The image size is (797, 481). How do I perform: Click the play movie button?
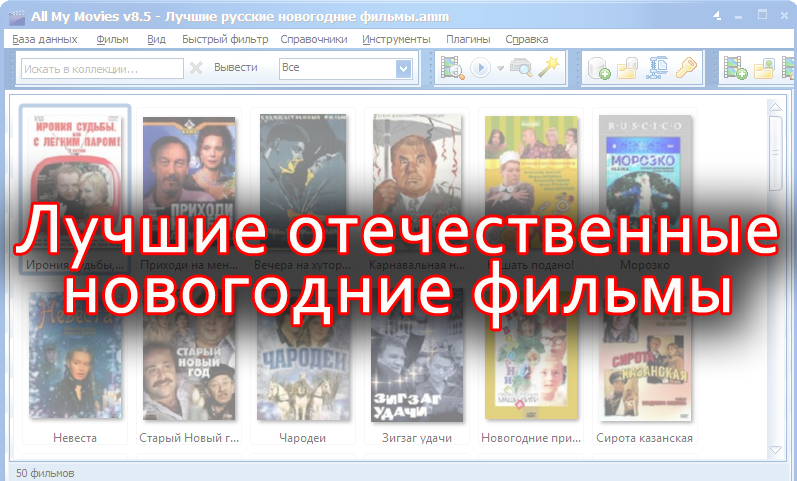[480, 68]
